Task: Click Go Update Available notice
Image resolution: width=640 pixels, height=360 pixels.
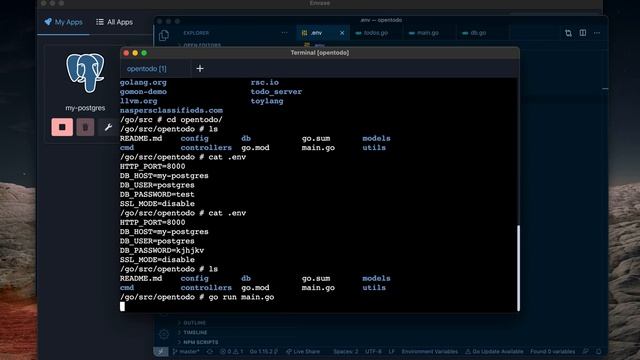Action: 494,351
